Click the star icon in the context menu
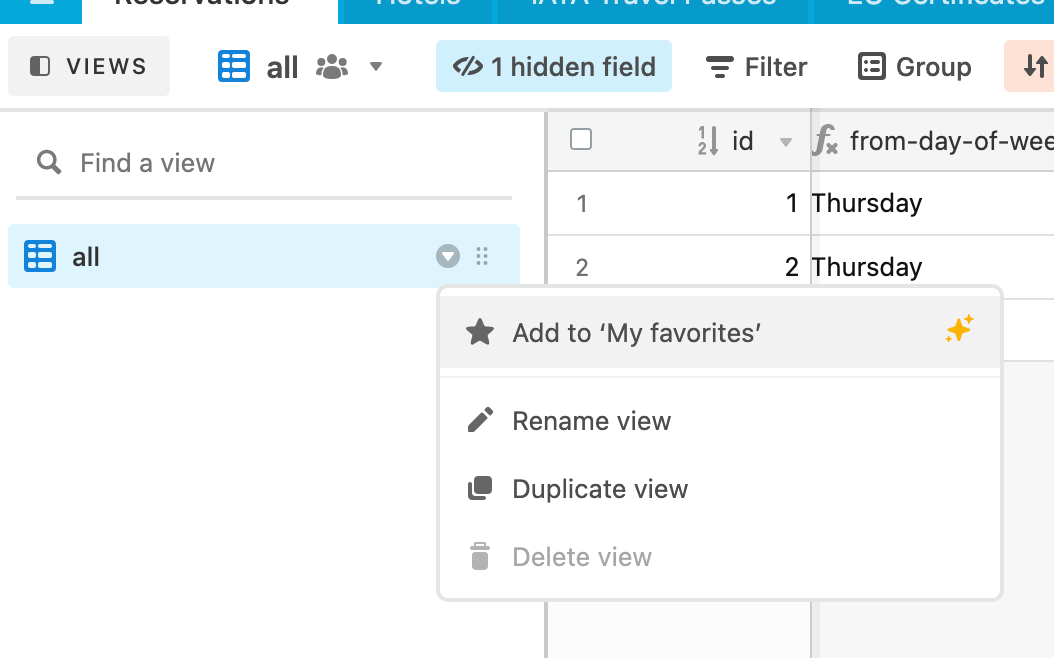 (480, 332)
